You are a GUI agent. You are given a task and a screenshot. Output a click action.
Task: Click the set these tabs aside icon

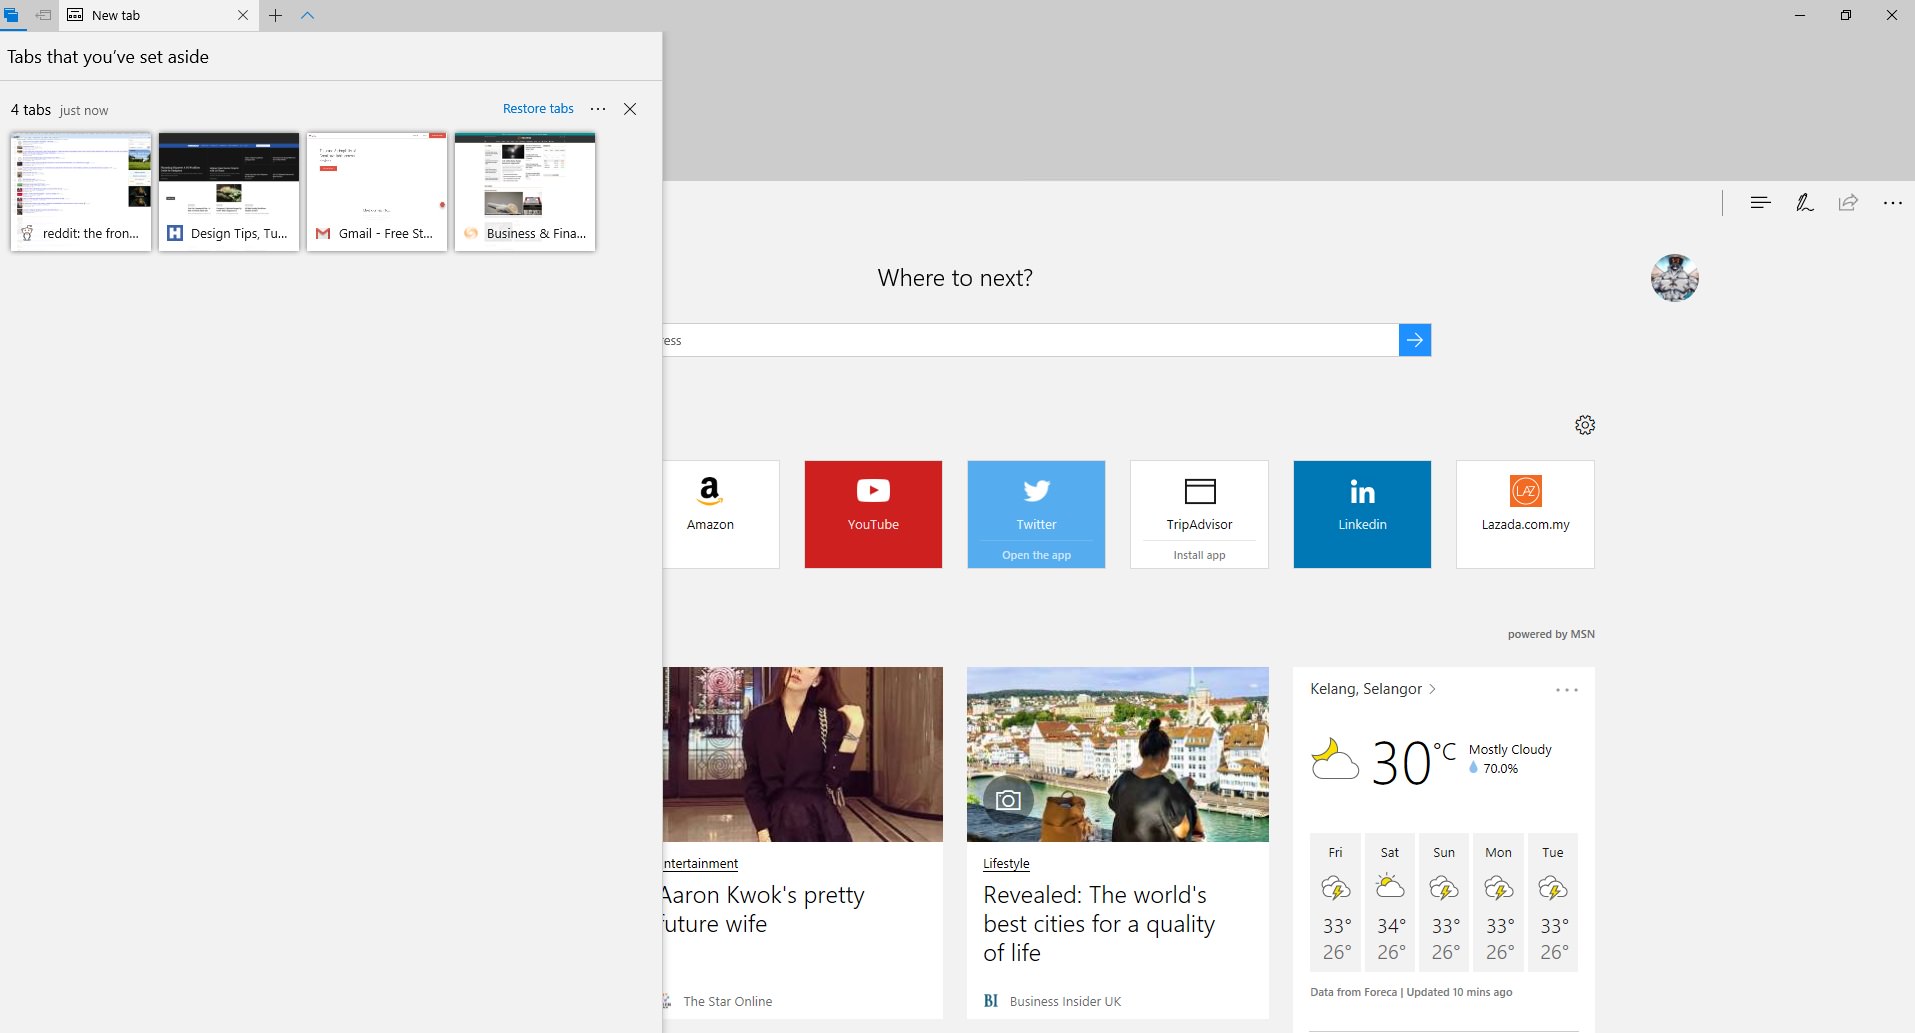43,15
